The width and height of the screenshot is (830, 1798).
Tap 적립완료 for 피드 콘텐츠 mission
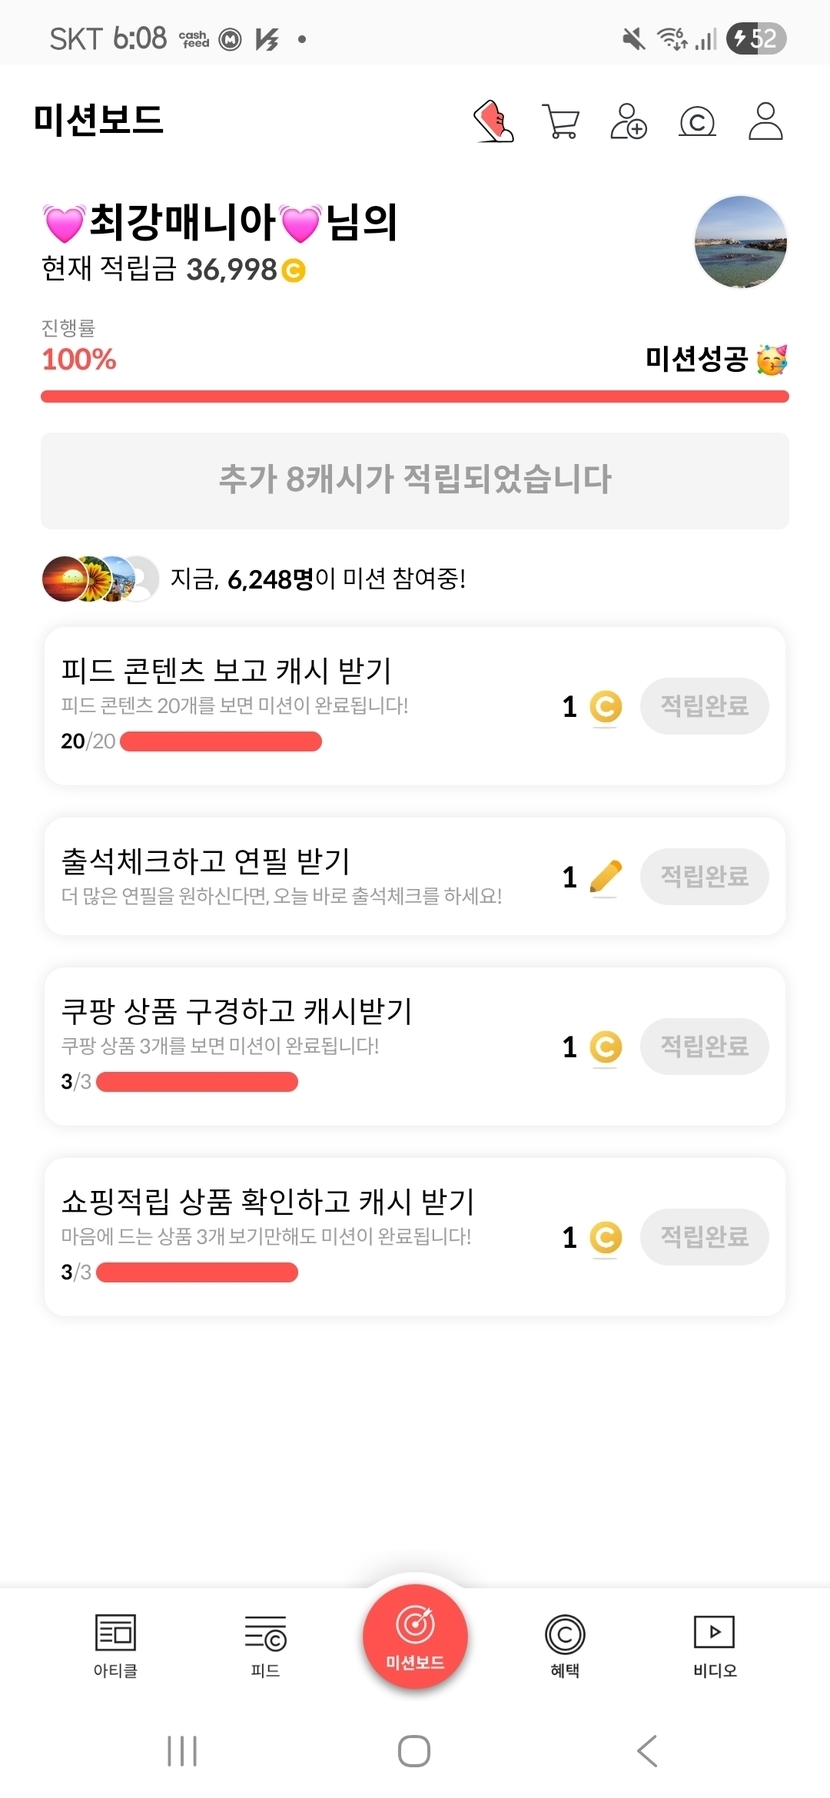704,706
